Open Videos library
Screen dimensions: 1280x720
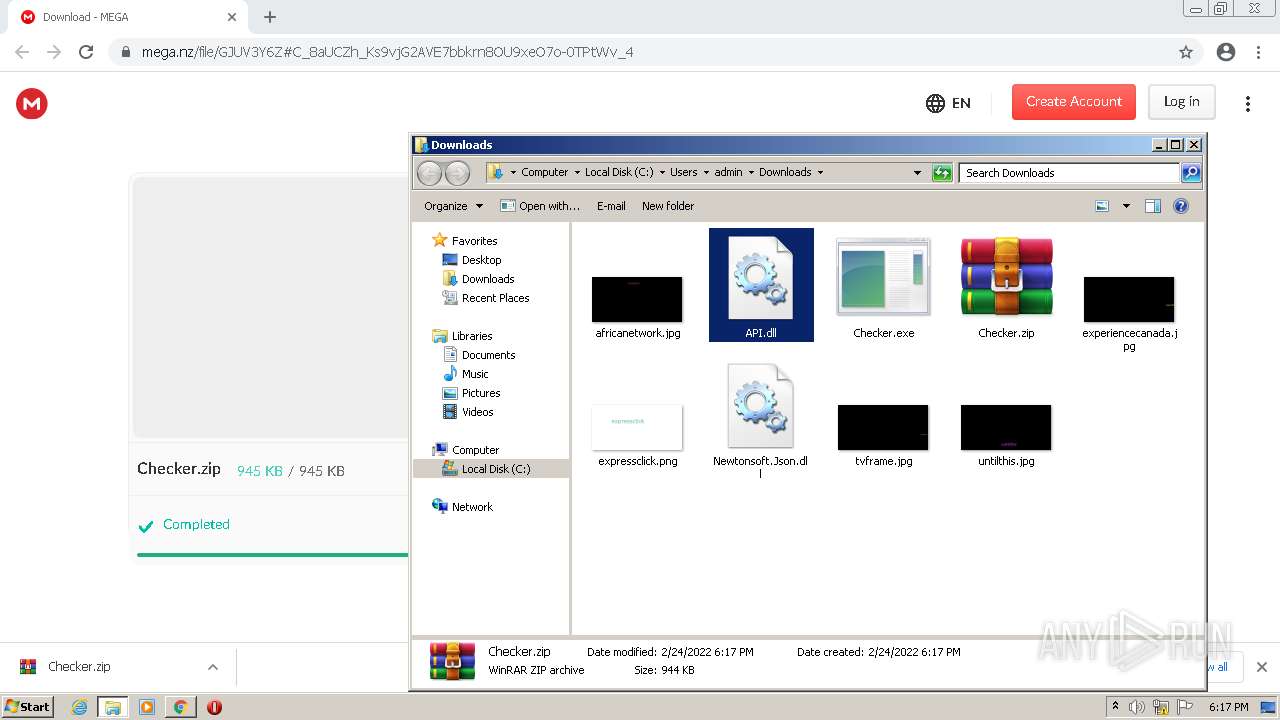pos(477,412)
